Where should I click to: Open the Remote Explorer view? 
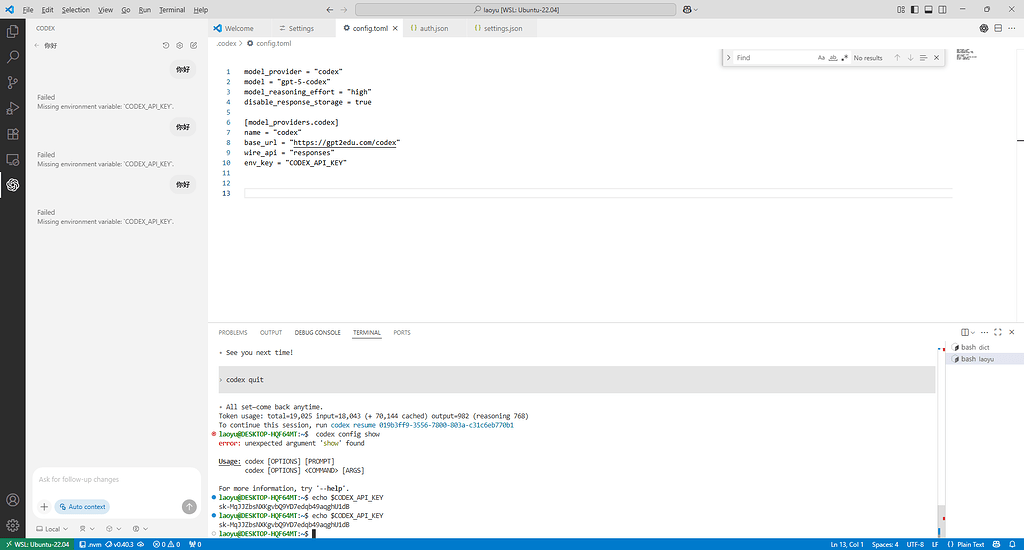click(x=12, y=159)
